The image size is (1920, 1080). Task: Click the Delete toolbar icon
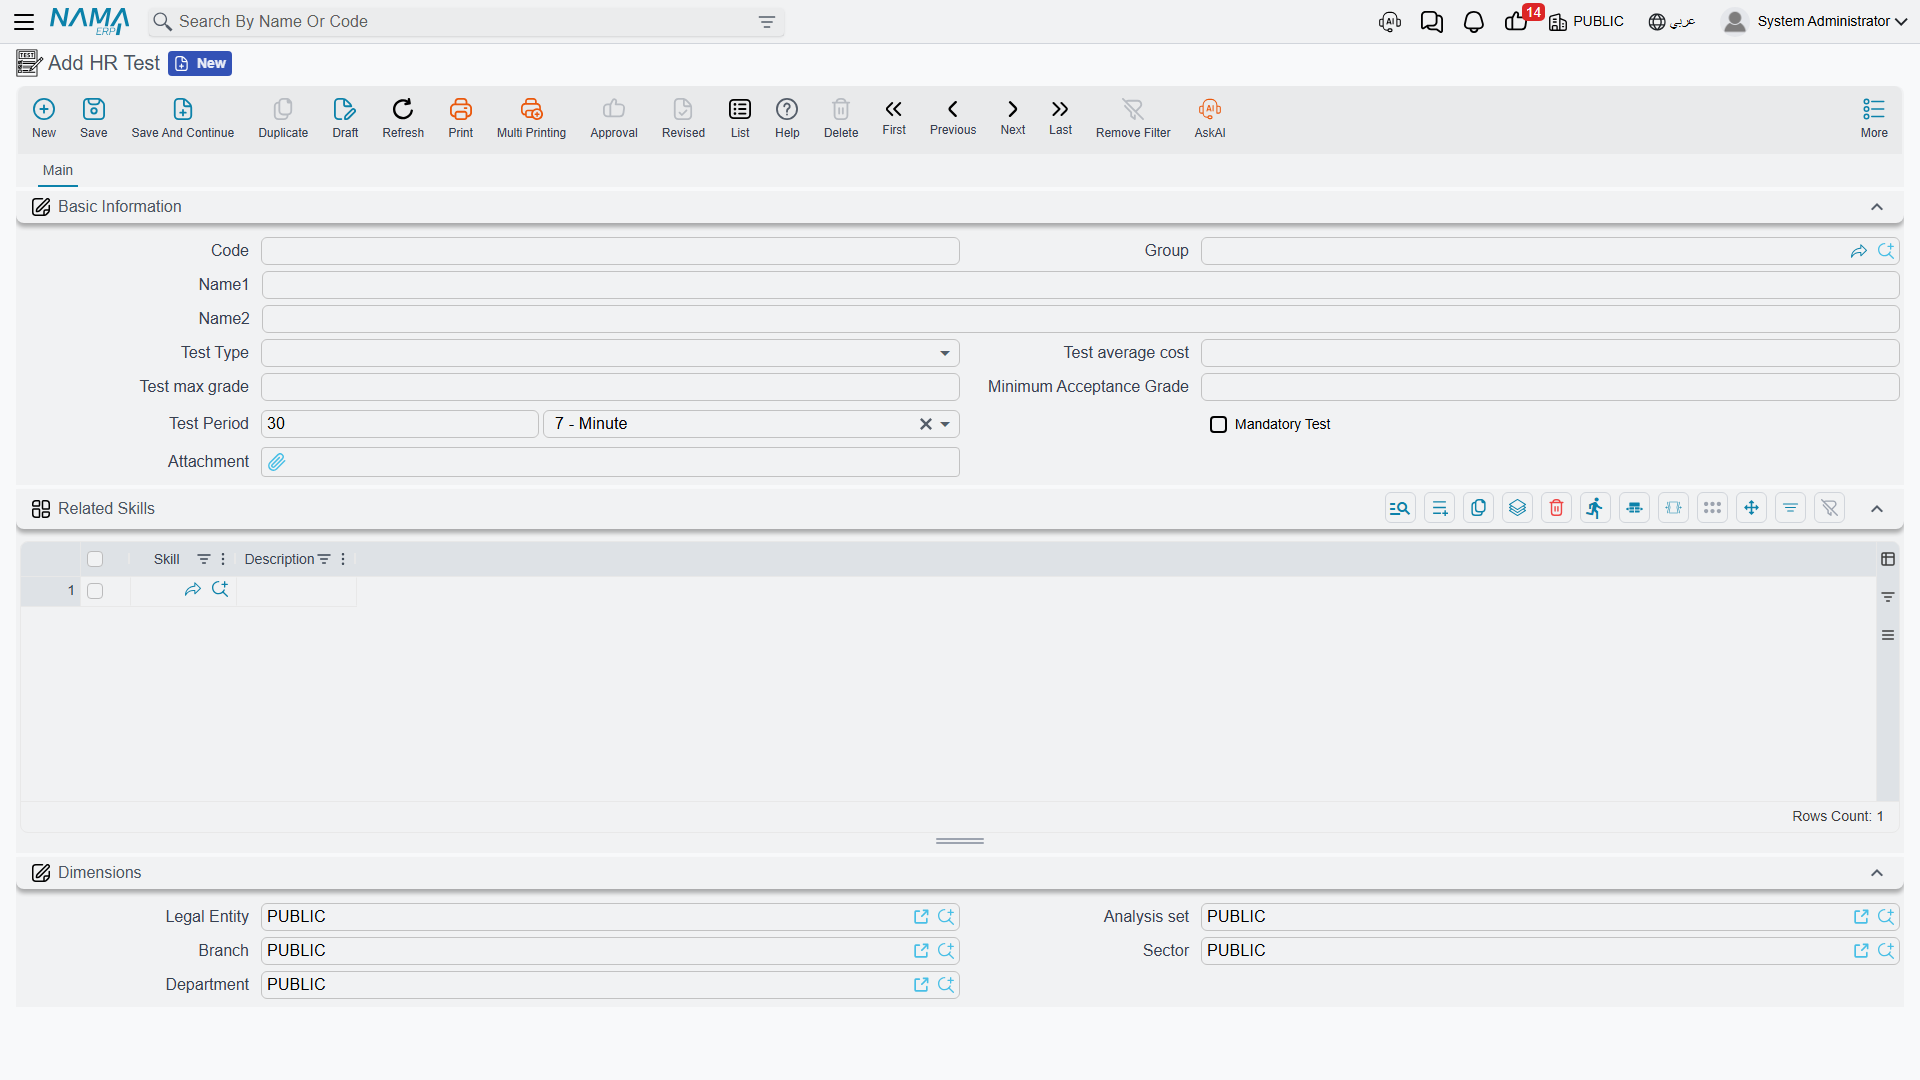(x=841, y=118)
